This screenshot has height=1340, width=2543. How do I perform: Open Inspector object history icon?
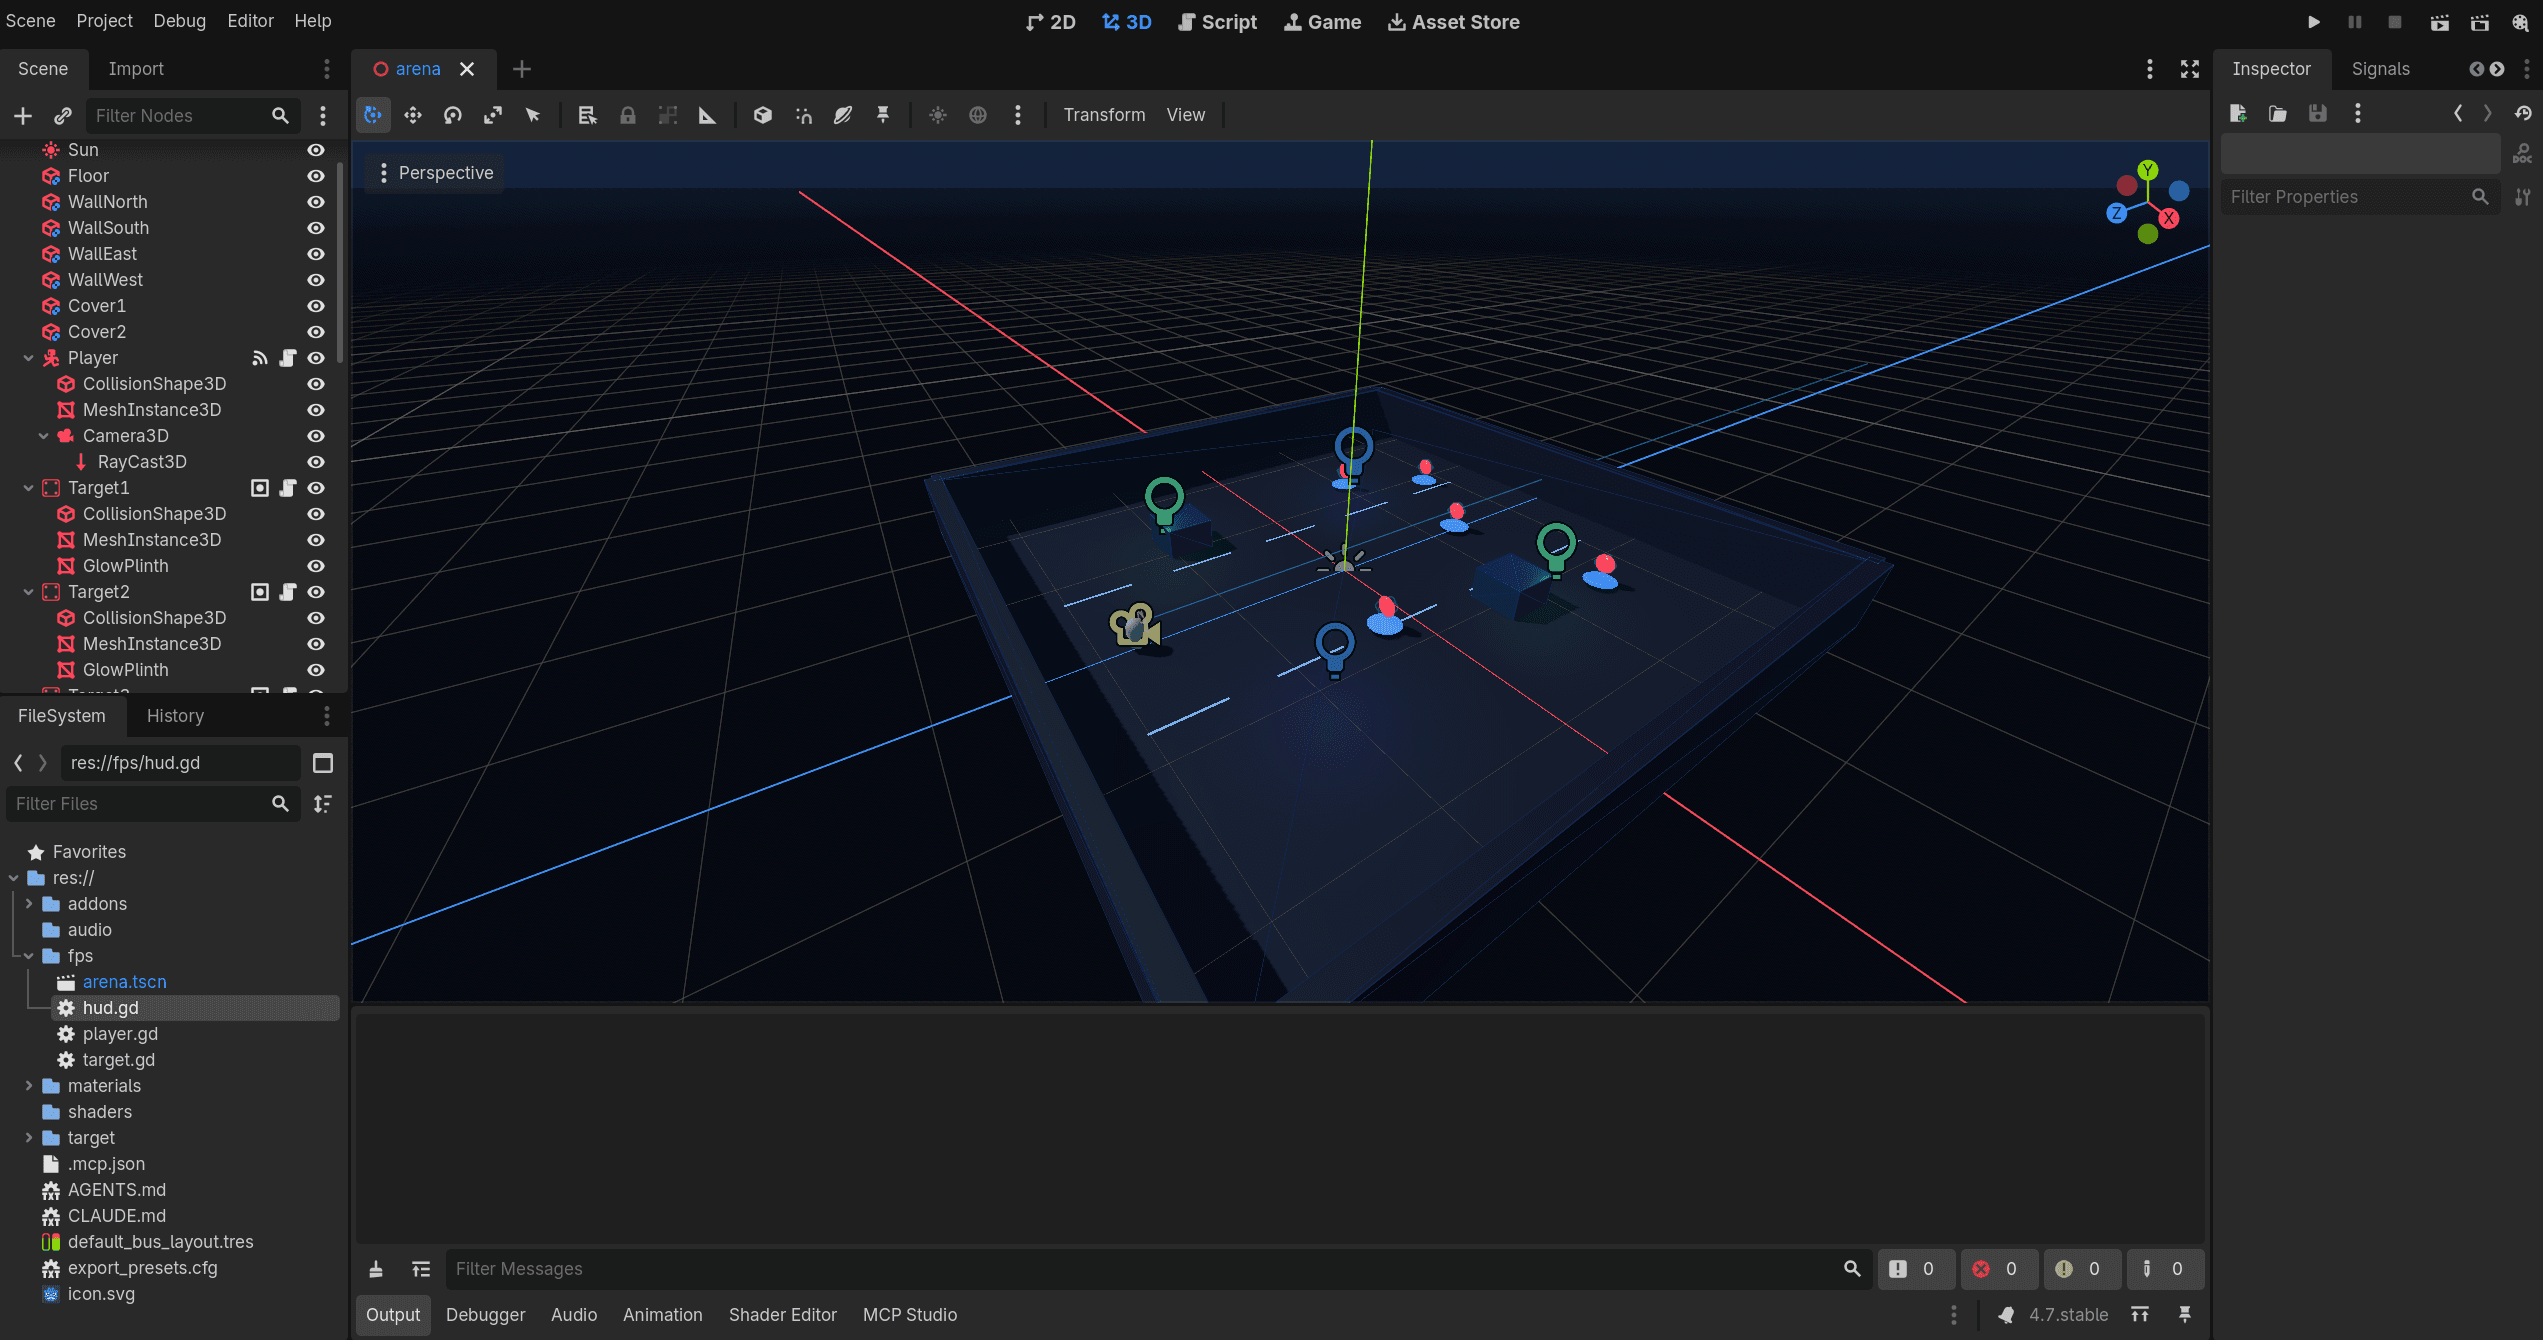click(x=2522, y=113)
